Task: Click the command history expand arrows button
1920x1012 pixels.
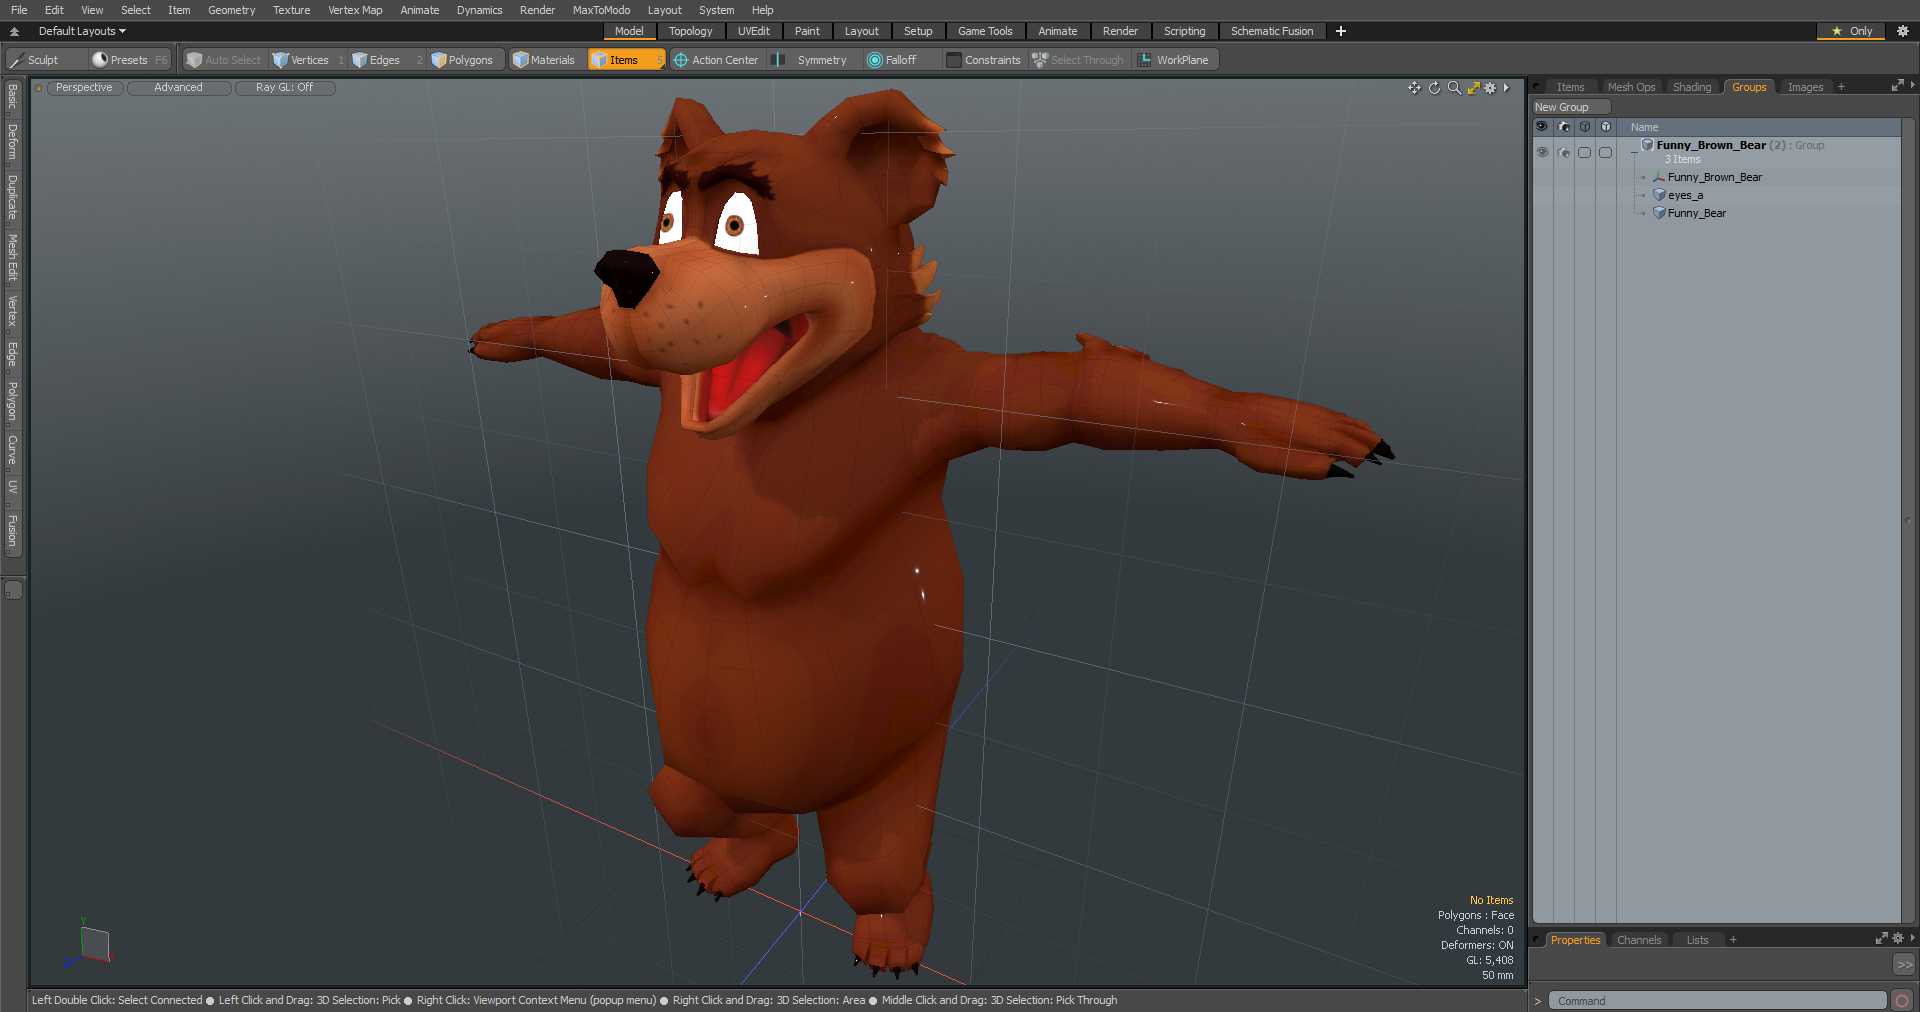Action: [x=1904, y=964]
